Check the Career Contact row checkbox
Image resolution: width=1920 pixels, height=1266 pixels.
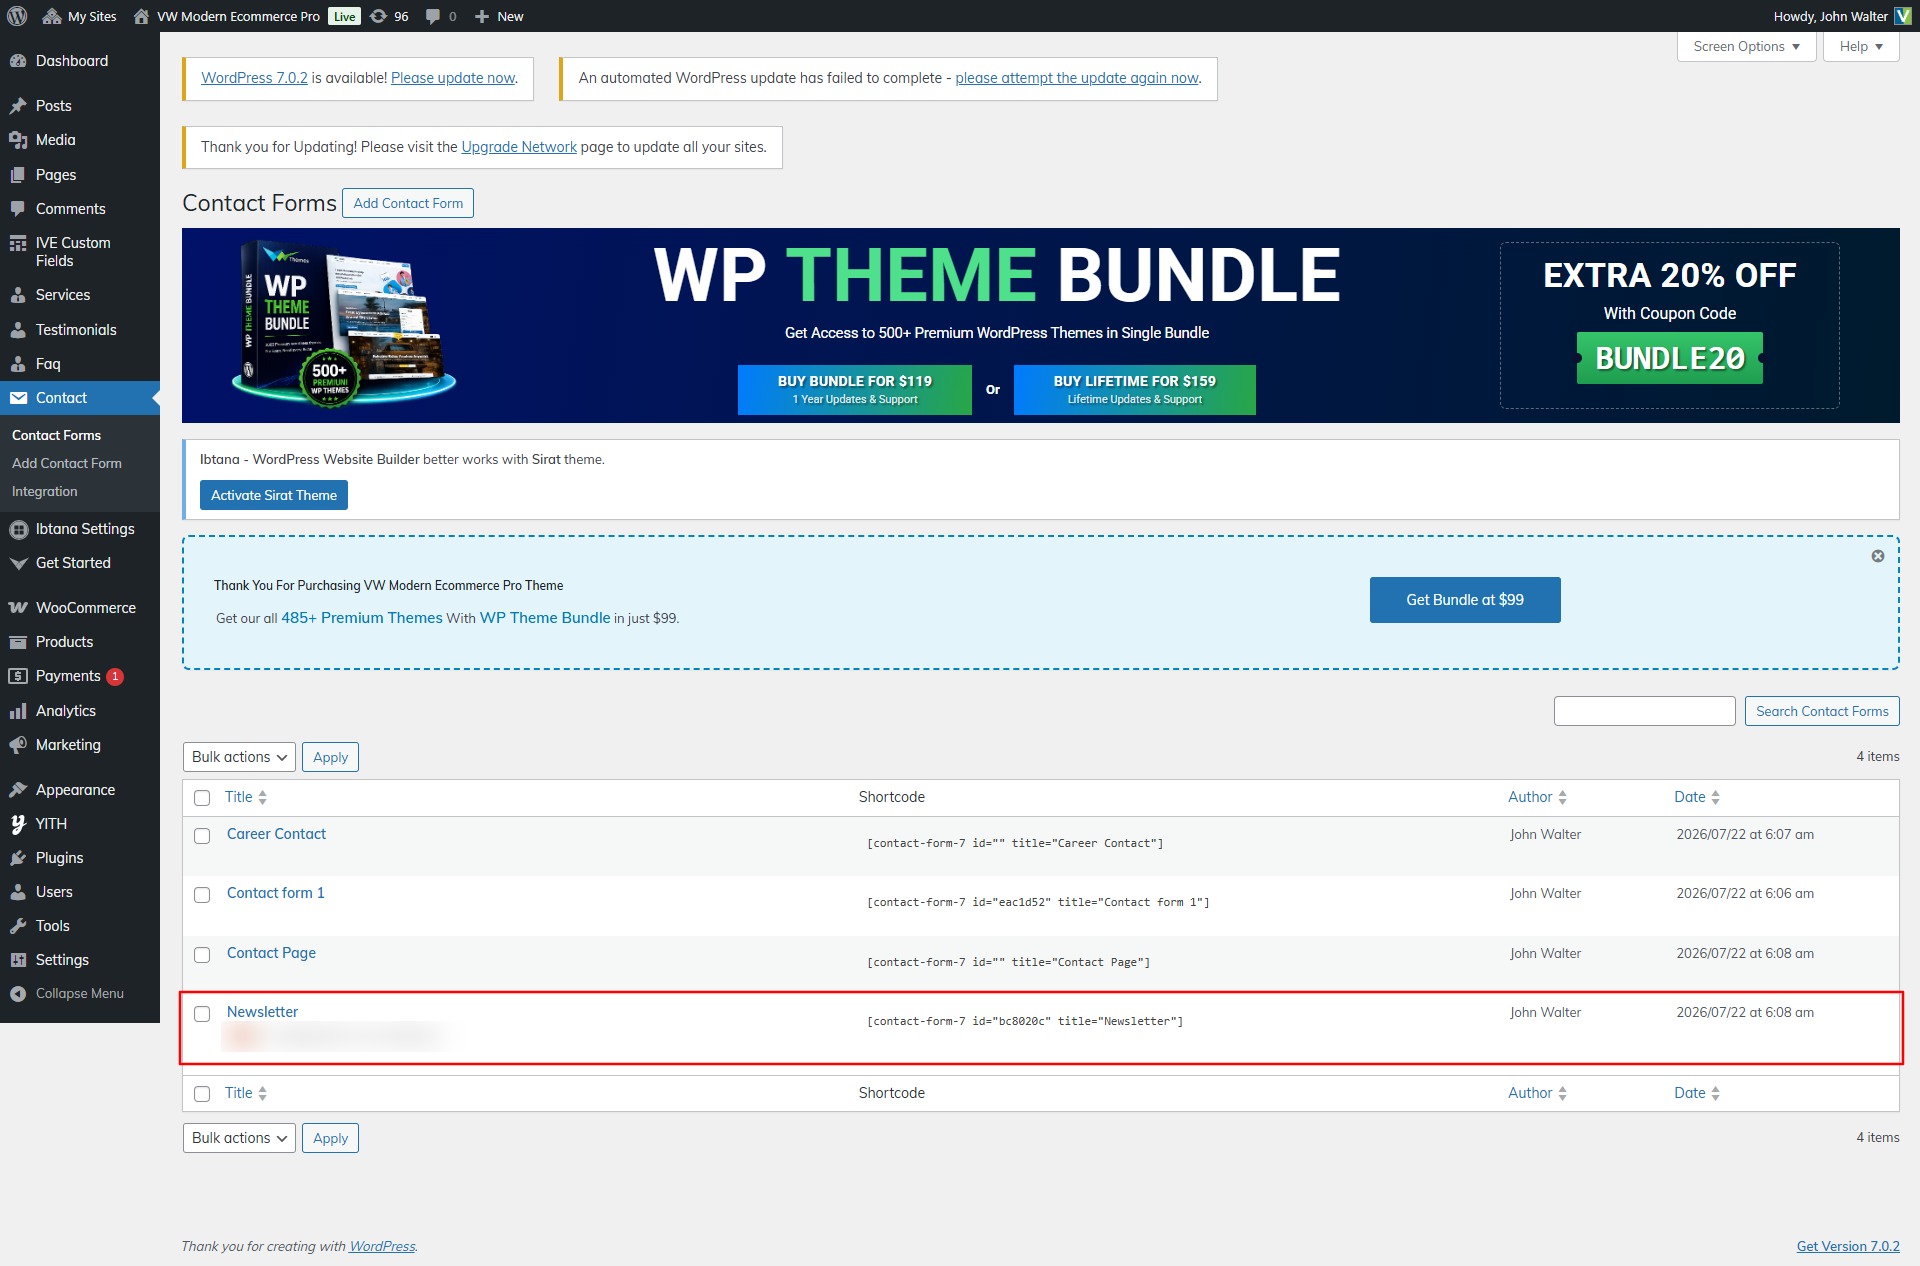click(202, 836)
